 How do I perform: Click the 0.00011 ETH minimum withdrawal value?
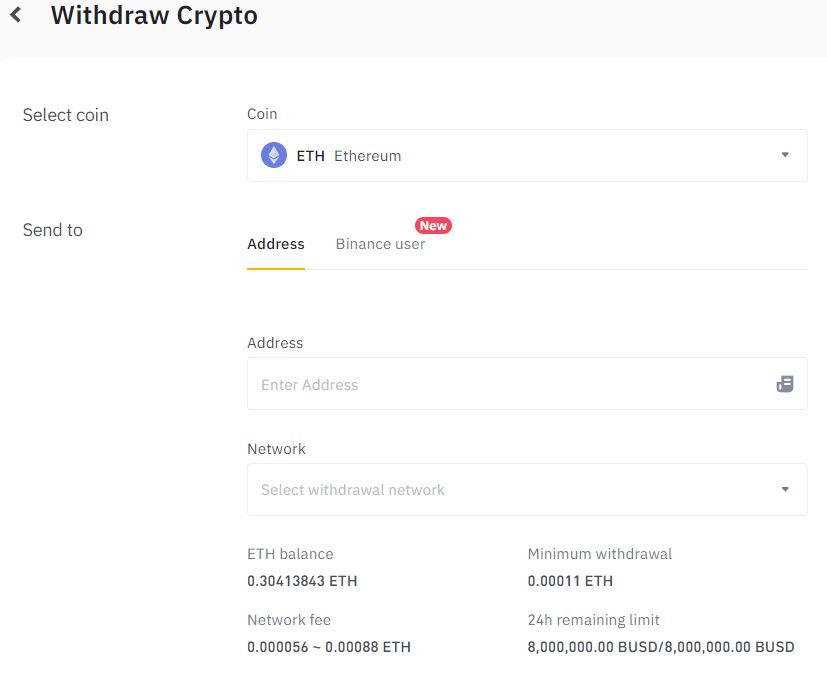point(570,581)
